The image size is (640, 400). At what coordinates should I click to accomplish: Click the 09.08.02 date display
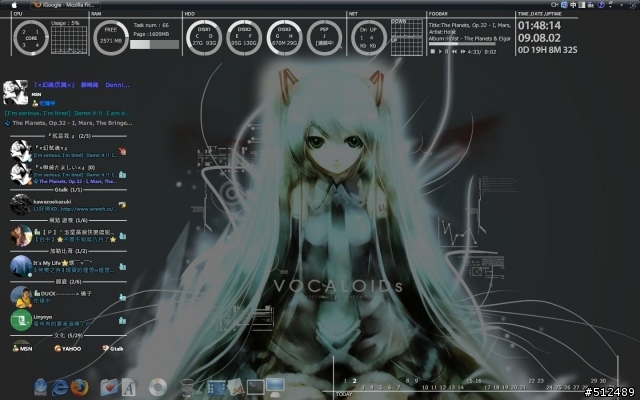click(x=539, y=38)
